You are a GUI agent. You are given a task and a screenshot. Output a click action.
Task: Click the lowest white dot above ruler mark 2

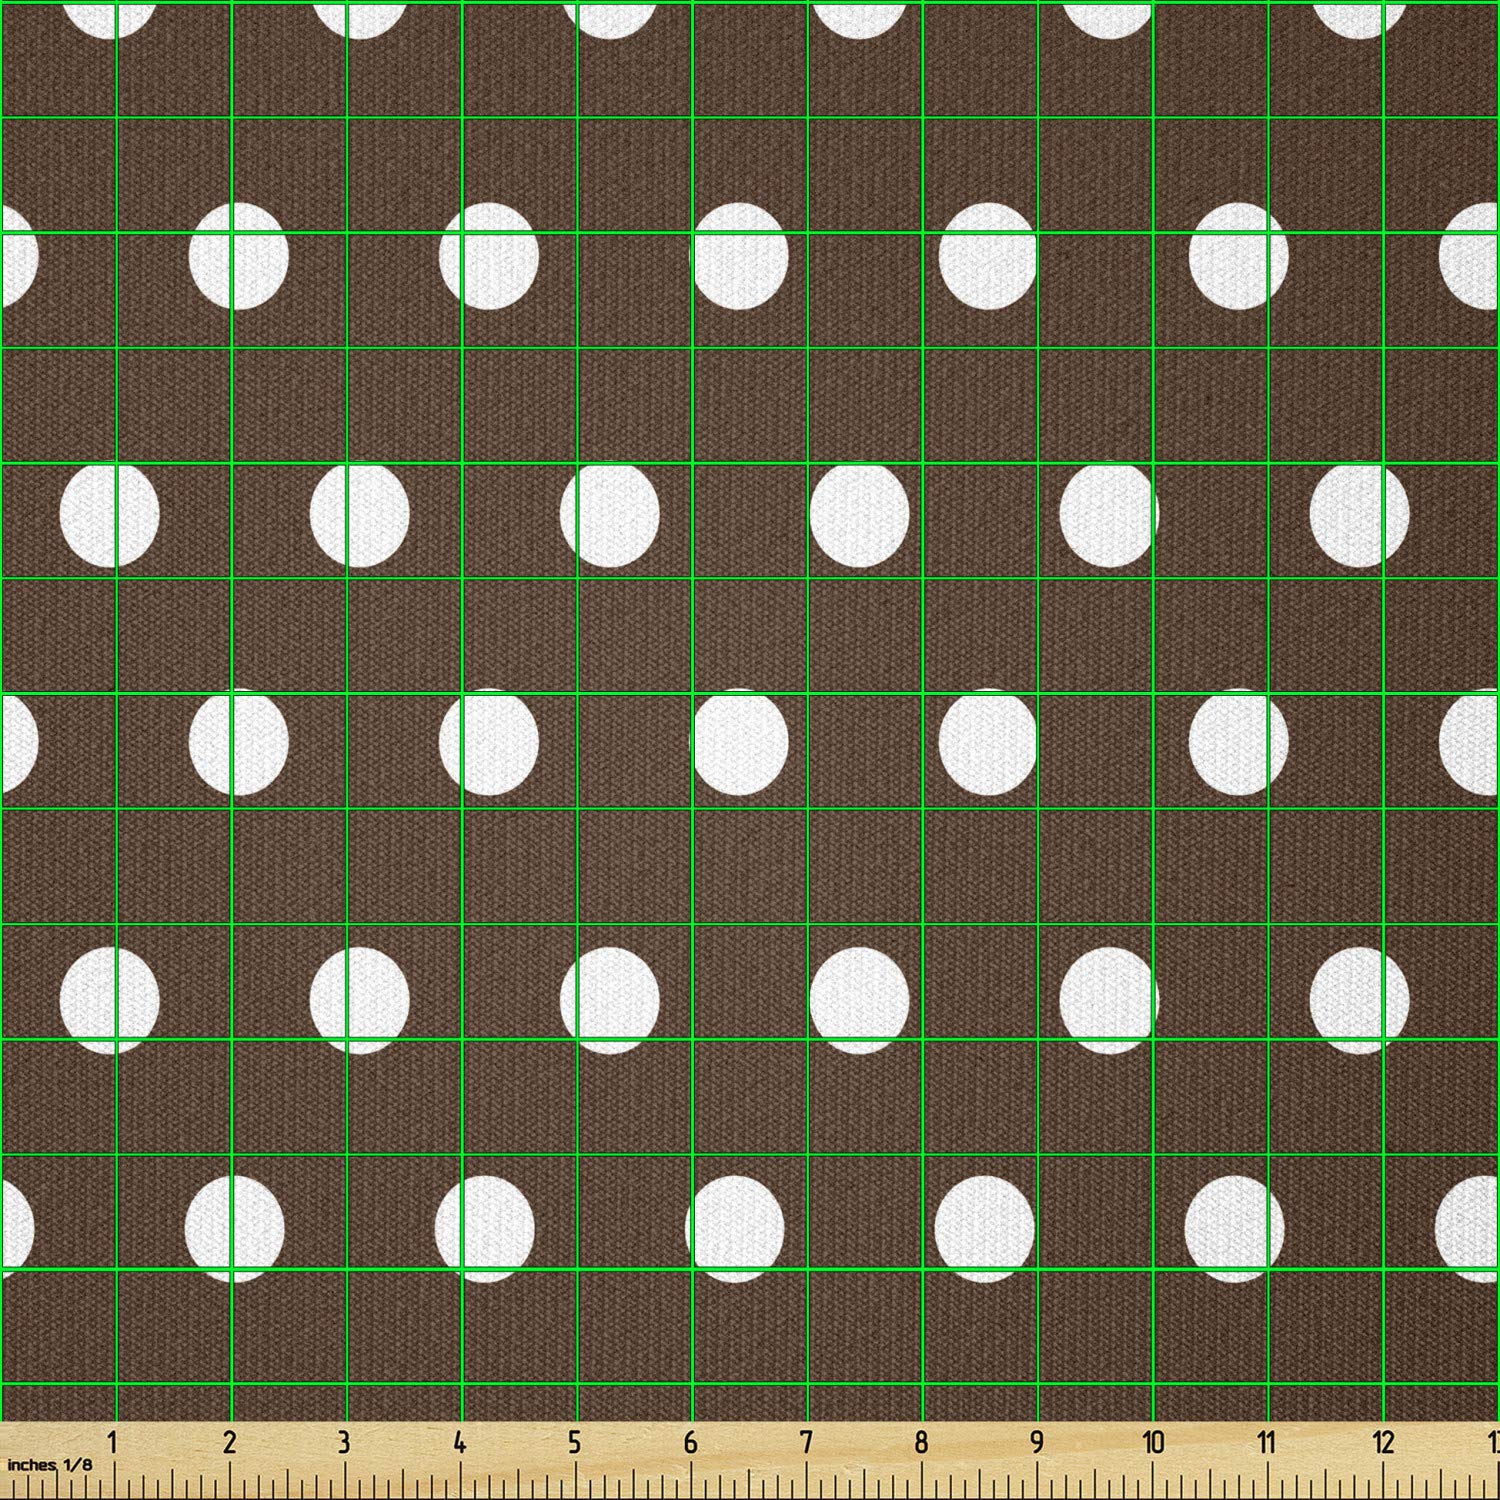[235, 1228]
